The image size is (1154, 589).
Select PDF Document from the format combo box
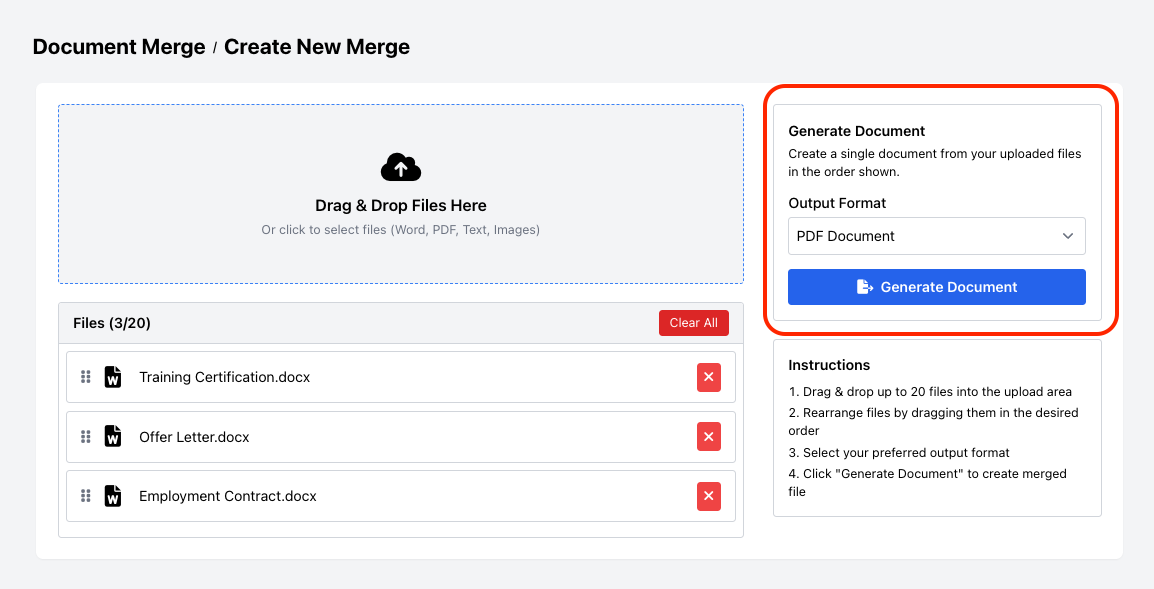click(x=936, y=235)
